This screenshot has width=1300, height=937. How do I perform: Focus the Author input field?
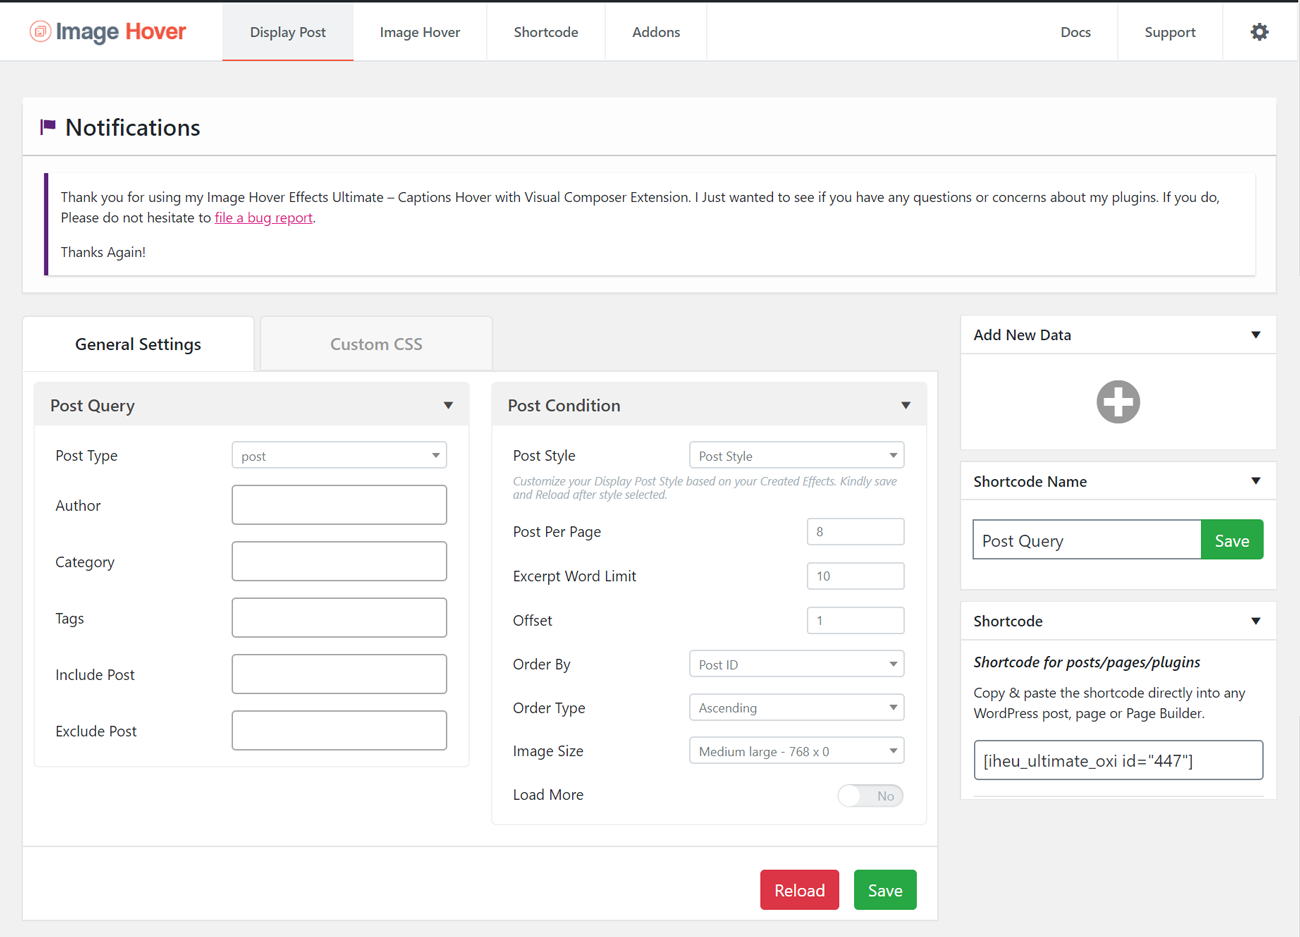[339, 505]
